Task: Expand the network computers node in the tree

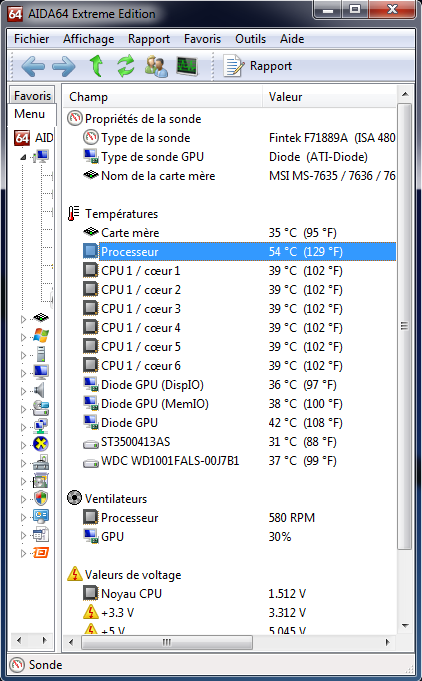Action: click(x=23, y=427)
